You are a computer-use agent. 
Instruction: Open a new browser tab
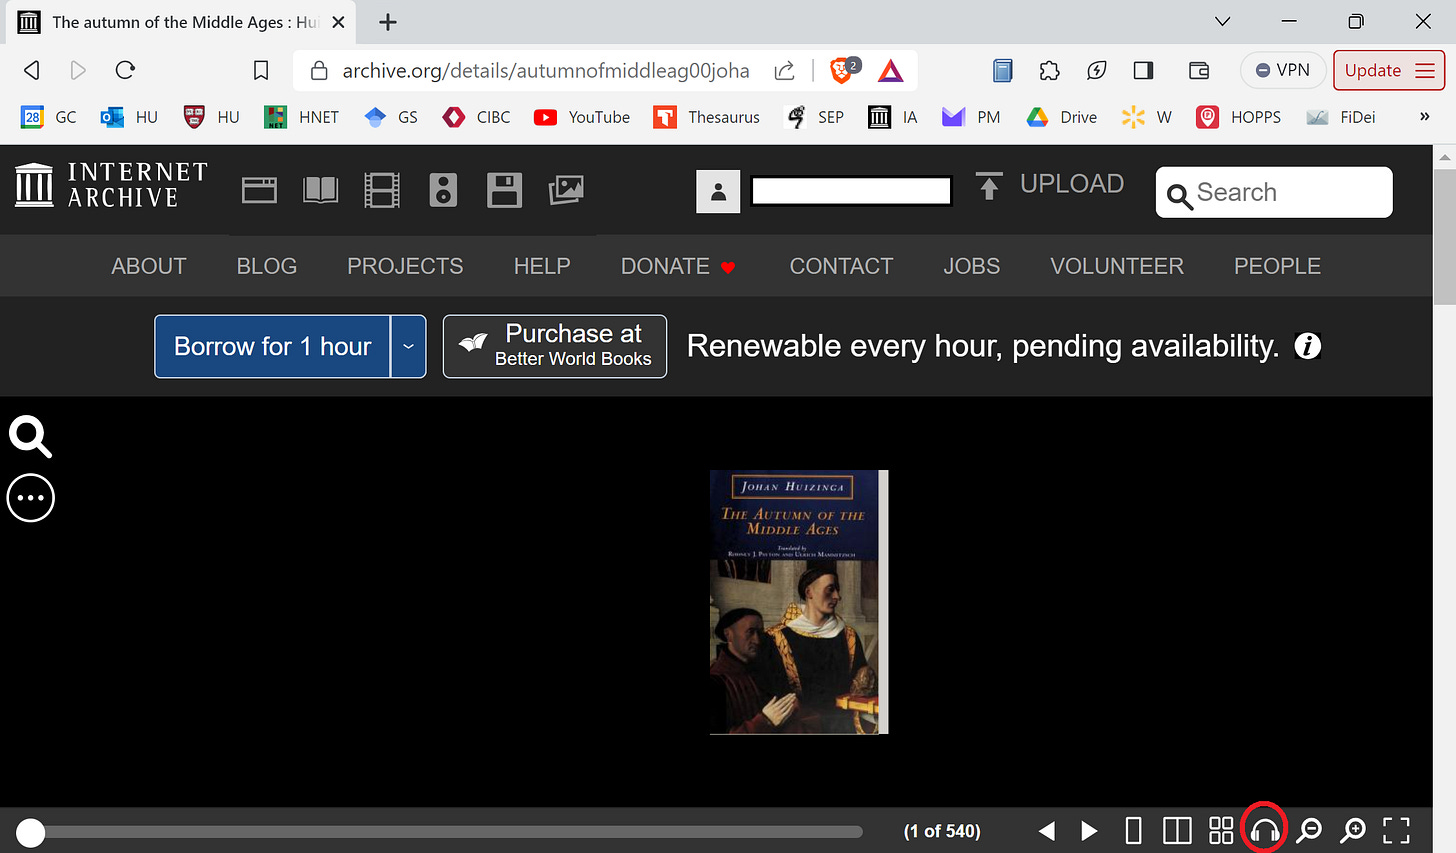pos(388,22)
